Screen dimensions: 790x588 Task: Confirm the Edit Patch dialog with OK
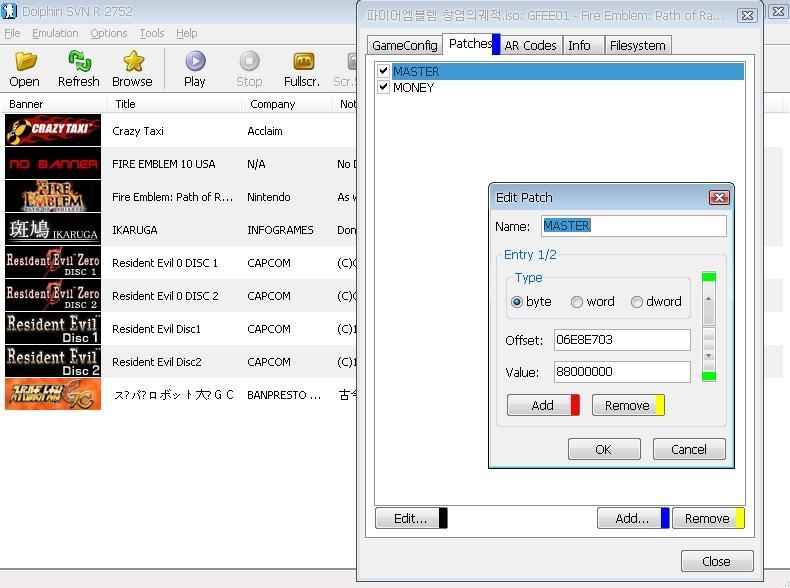coord(604,449)
